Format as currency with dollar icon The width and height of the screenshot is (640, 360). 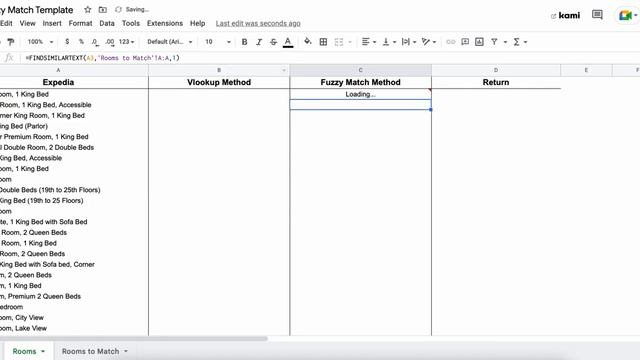pyautogui.click(x=67, y=42)
